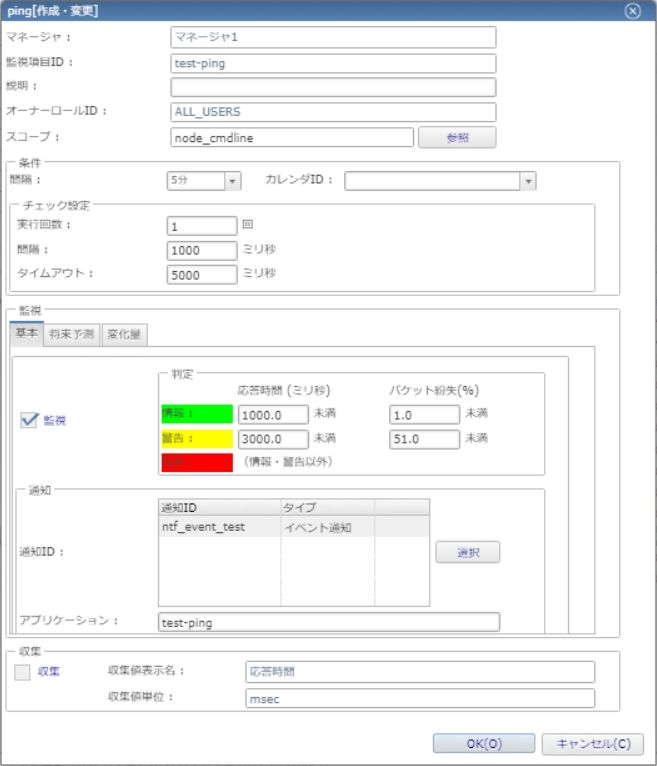Screen dimensions: 657x766
Task: Click the yellow 警告 color label
Action: [x=197, y=438]
